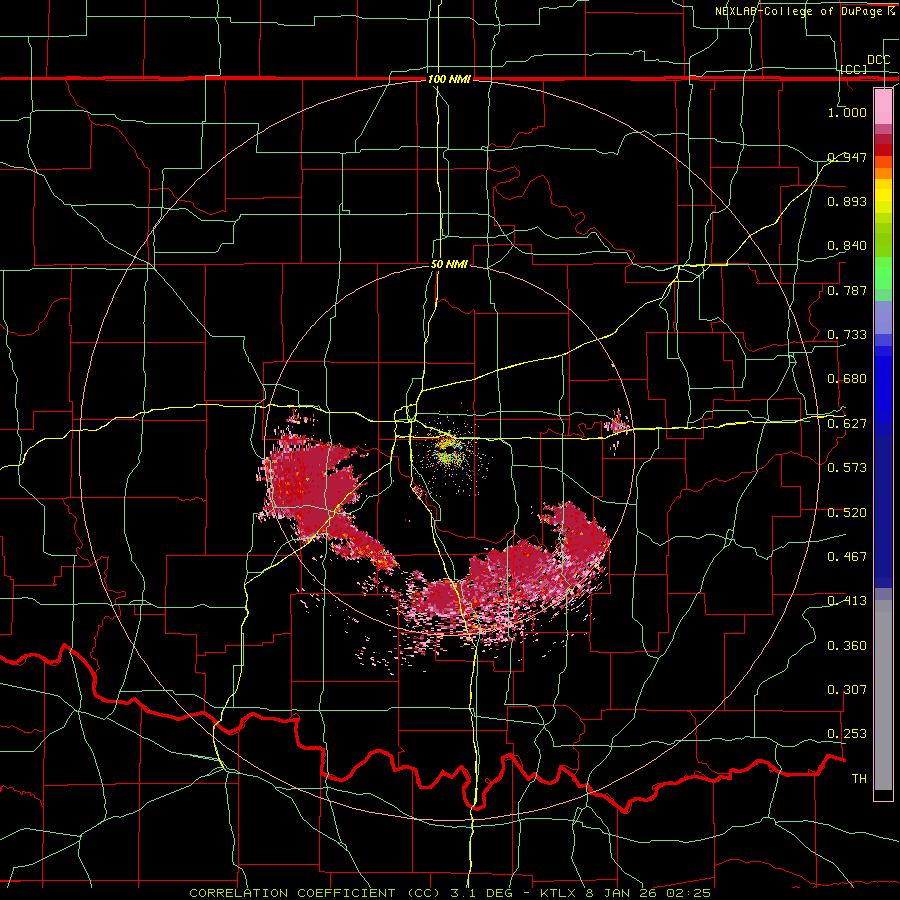Click the 0.893 scale value
The height and width of the screenshot is (900, 900).
(x=847, y=201)
